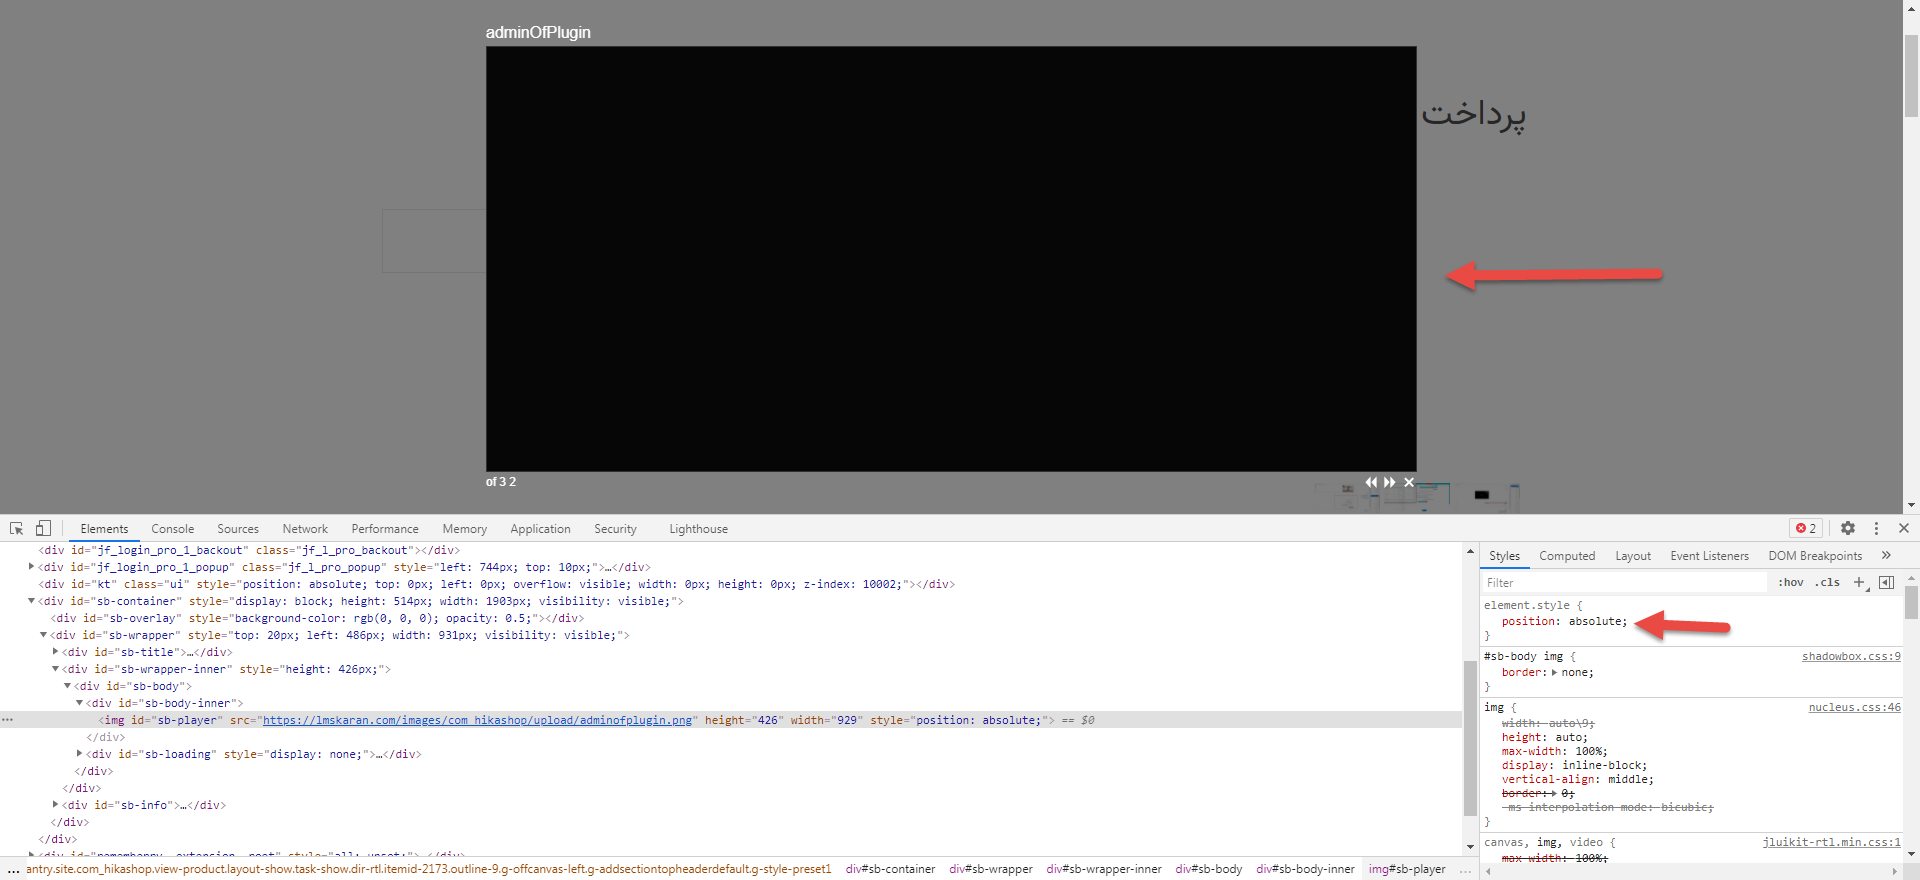Viewport: 1920px width, 880px height.
Task: Select div#sb-wrapper in the breadcrumb
Action: pos(991,870)
